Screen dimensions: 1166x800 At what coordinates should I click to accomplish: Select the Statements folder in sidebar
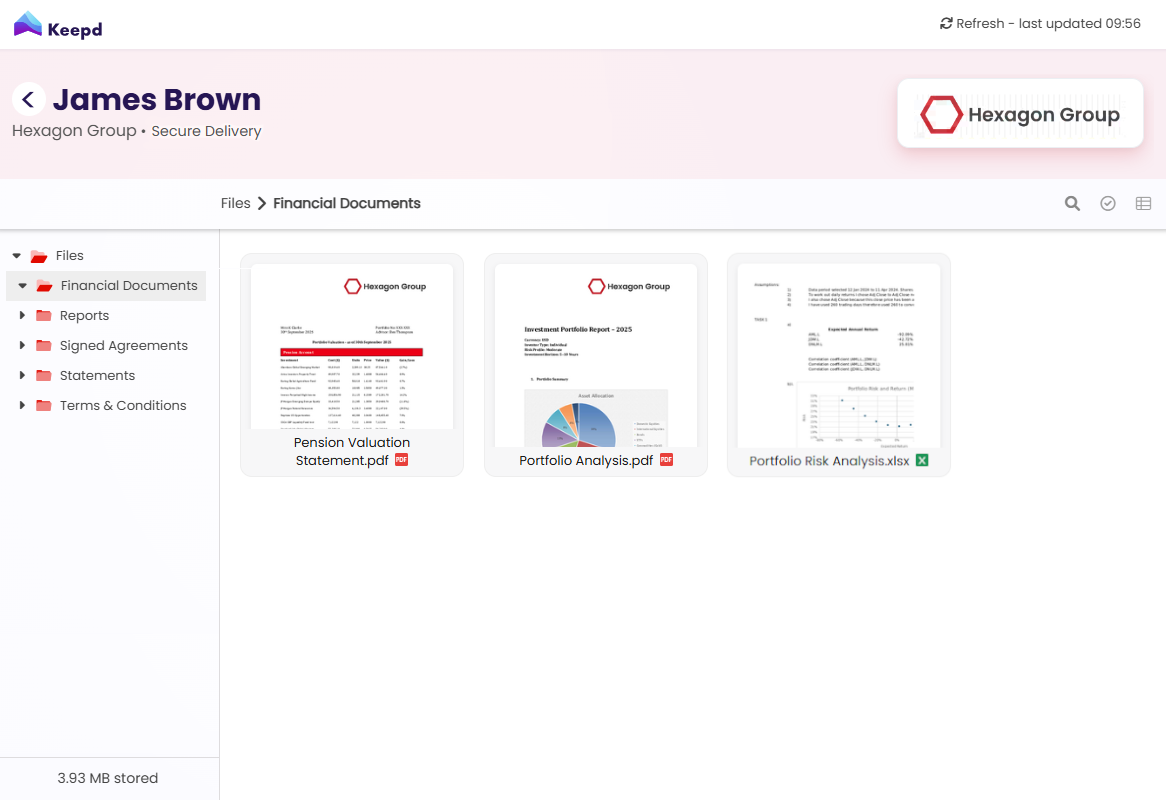point(97,376)
